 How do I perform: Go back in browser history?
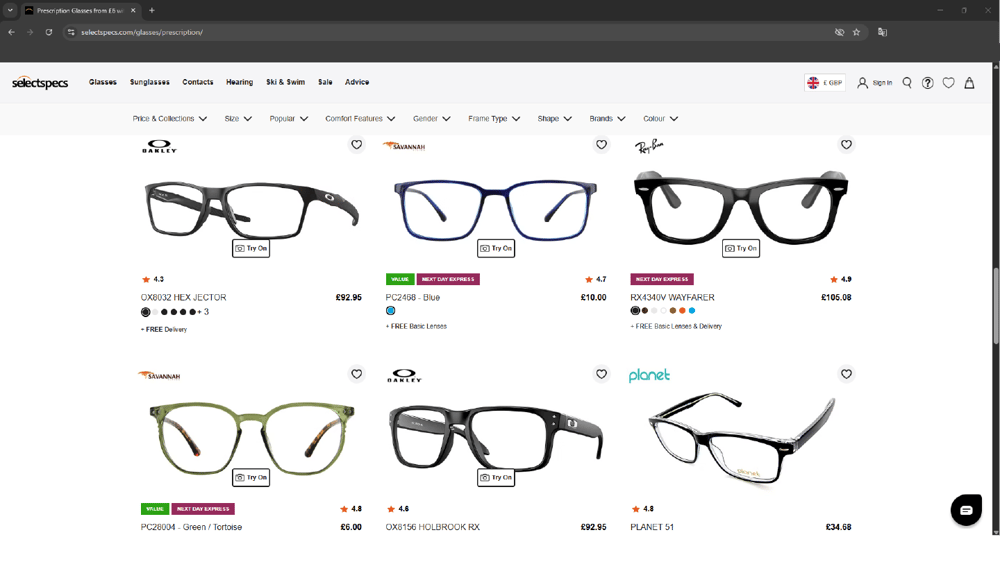click(x=11, y=32)
